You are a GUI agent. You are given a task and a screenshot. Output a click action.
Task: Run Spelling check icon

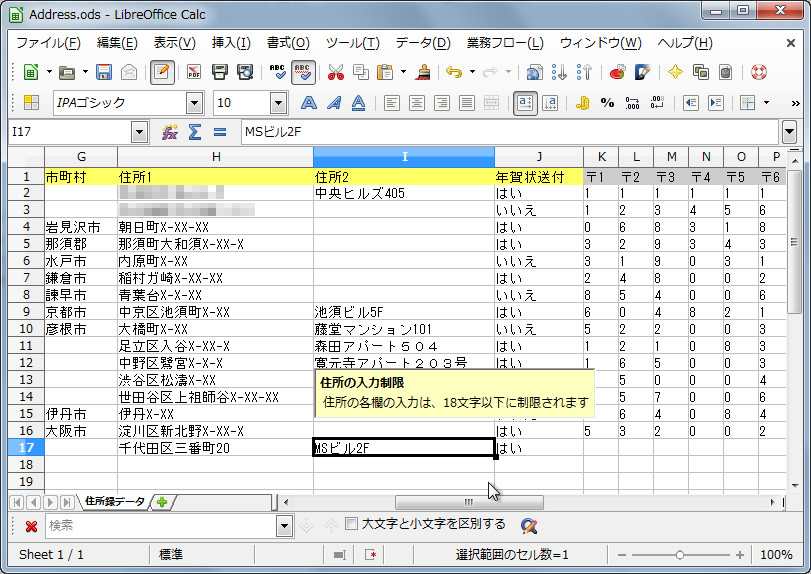[x=278, y=72]
